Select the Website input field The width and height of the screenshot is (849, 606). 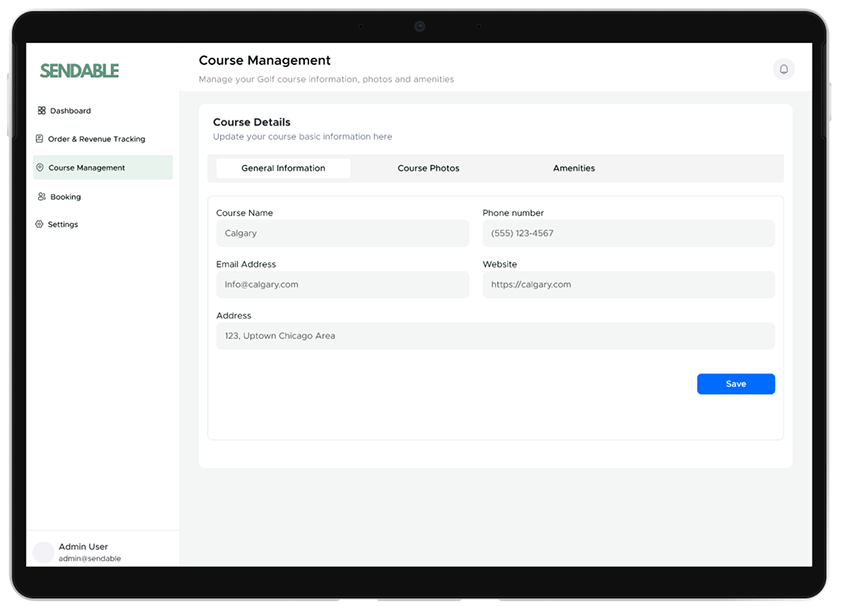click(628, 285)
